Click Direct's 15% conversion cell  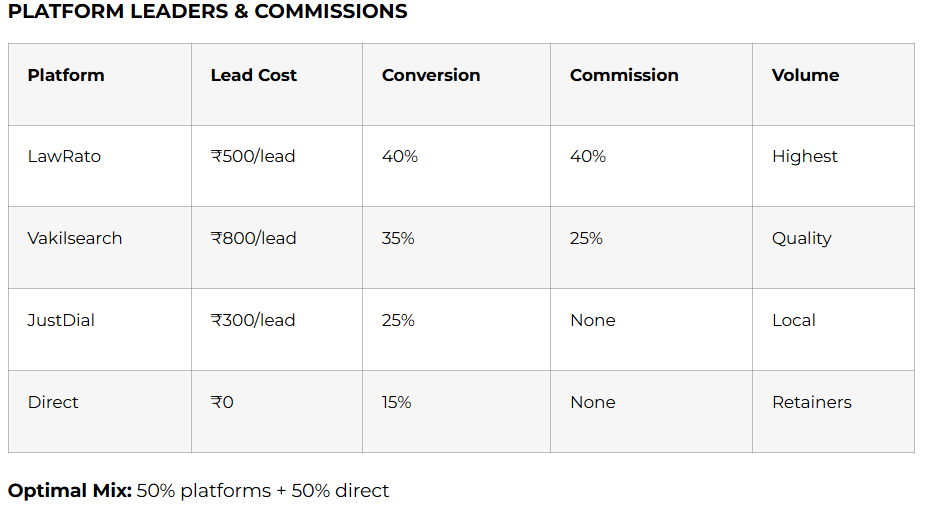coord(397,402)
